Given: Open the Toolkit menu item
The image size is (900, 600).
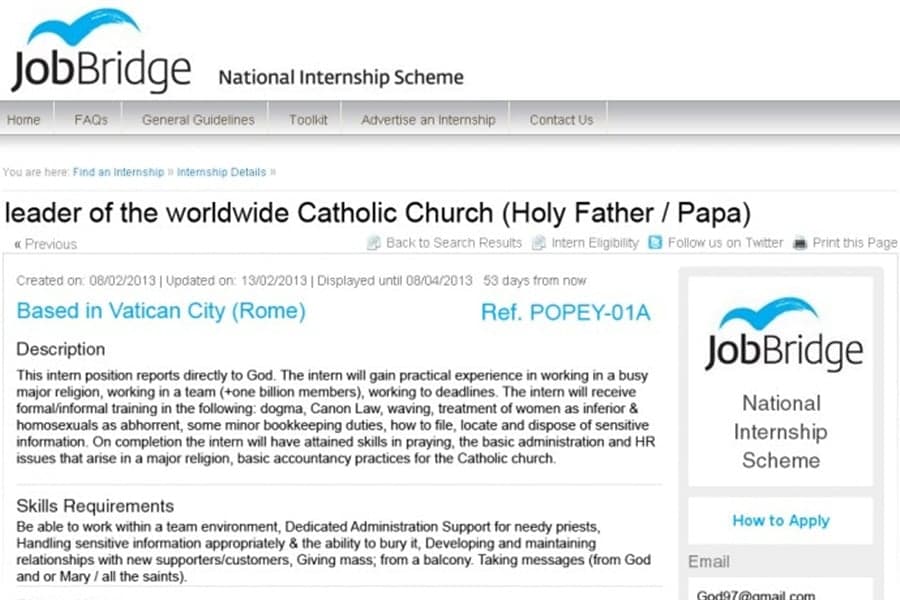Looking at the screenshot, I should pos(308,119).
